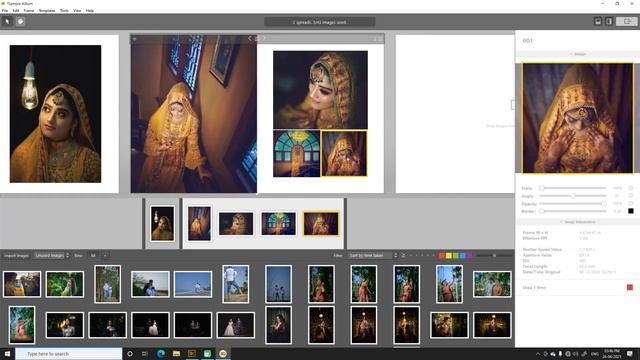Reset the Angle value icon
Screen dimensions: 640x360
[631, 196]
